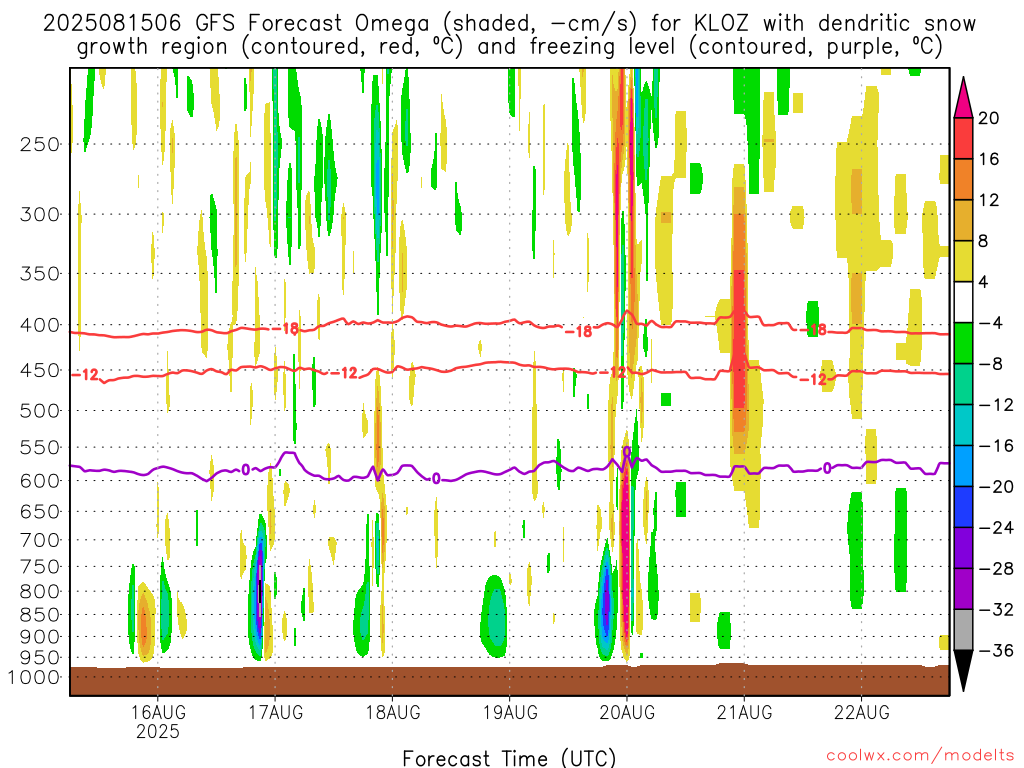Image resolution: width=1024 pixels, height=768 pixels.
Task: Click the 400 pressure level label
Action: [x=39, y=325]
